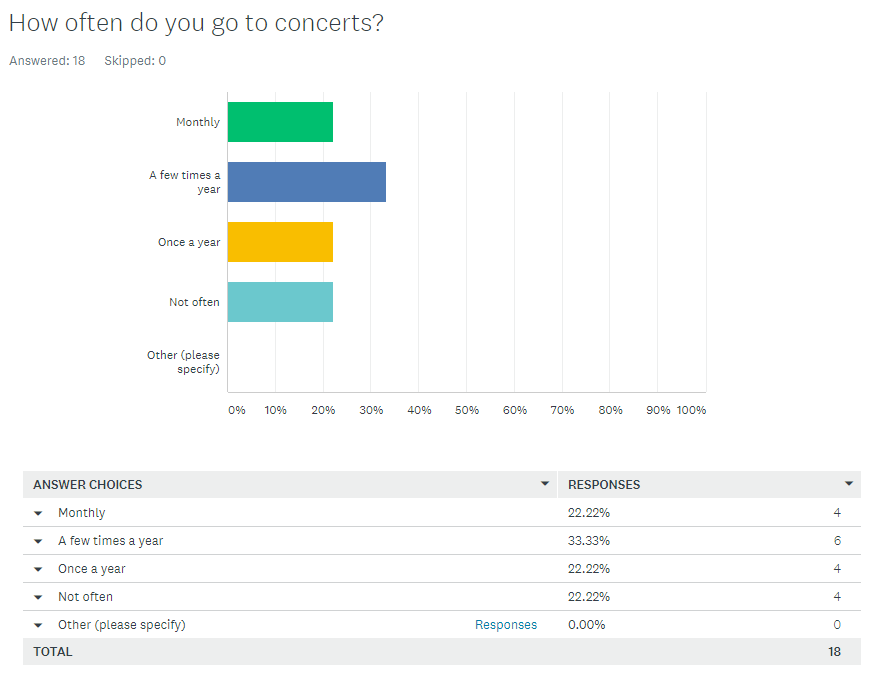Click the blue A few times a year bar
This screenshot has width=885, height=683.
click(x=306, y=182)
